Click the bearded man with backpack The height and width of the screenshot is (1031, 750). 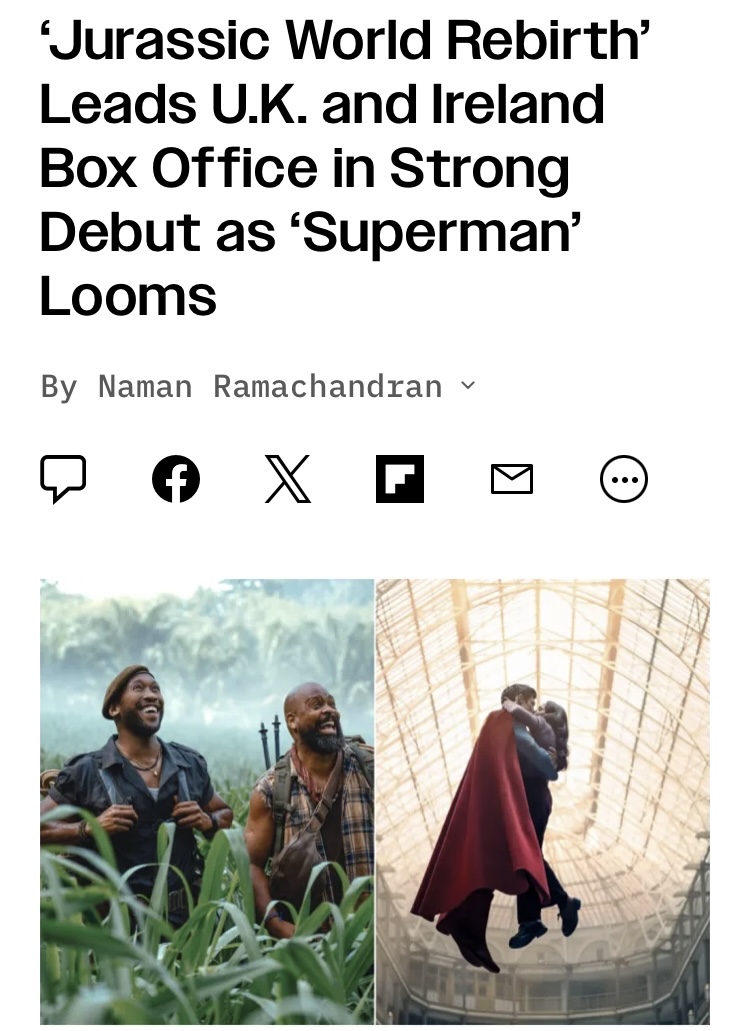tap(309, 809)
